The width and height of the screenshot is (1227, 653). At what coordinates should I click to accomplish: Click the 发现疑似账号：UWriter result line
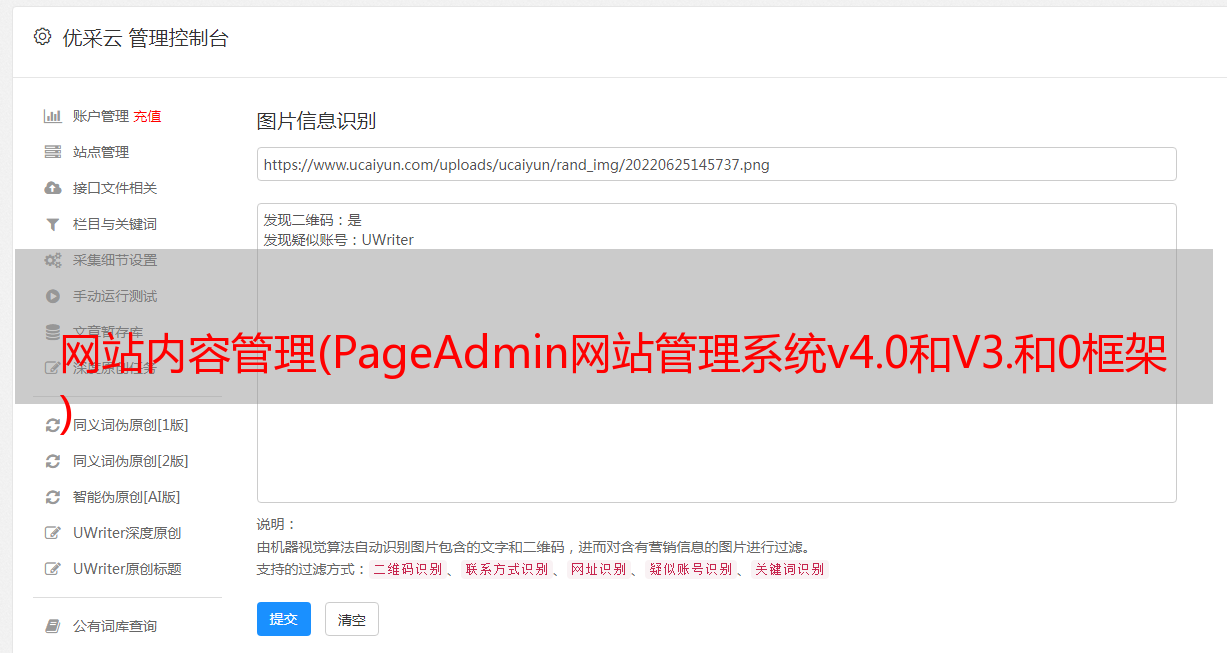click(339, 240)
